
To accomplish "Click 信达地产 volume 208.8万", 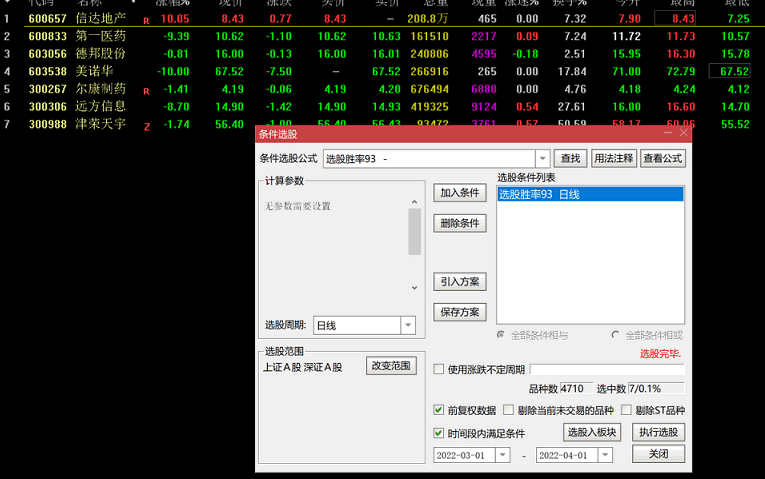I will [427, 19].
